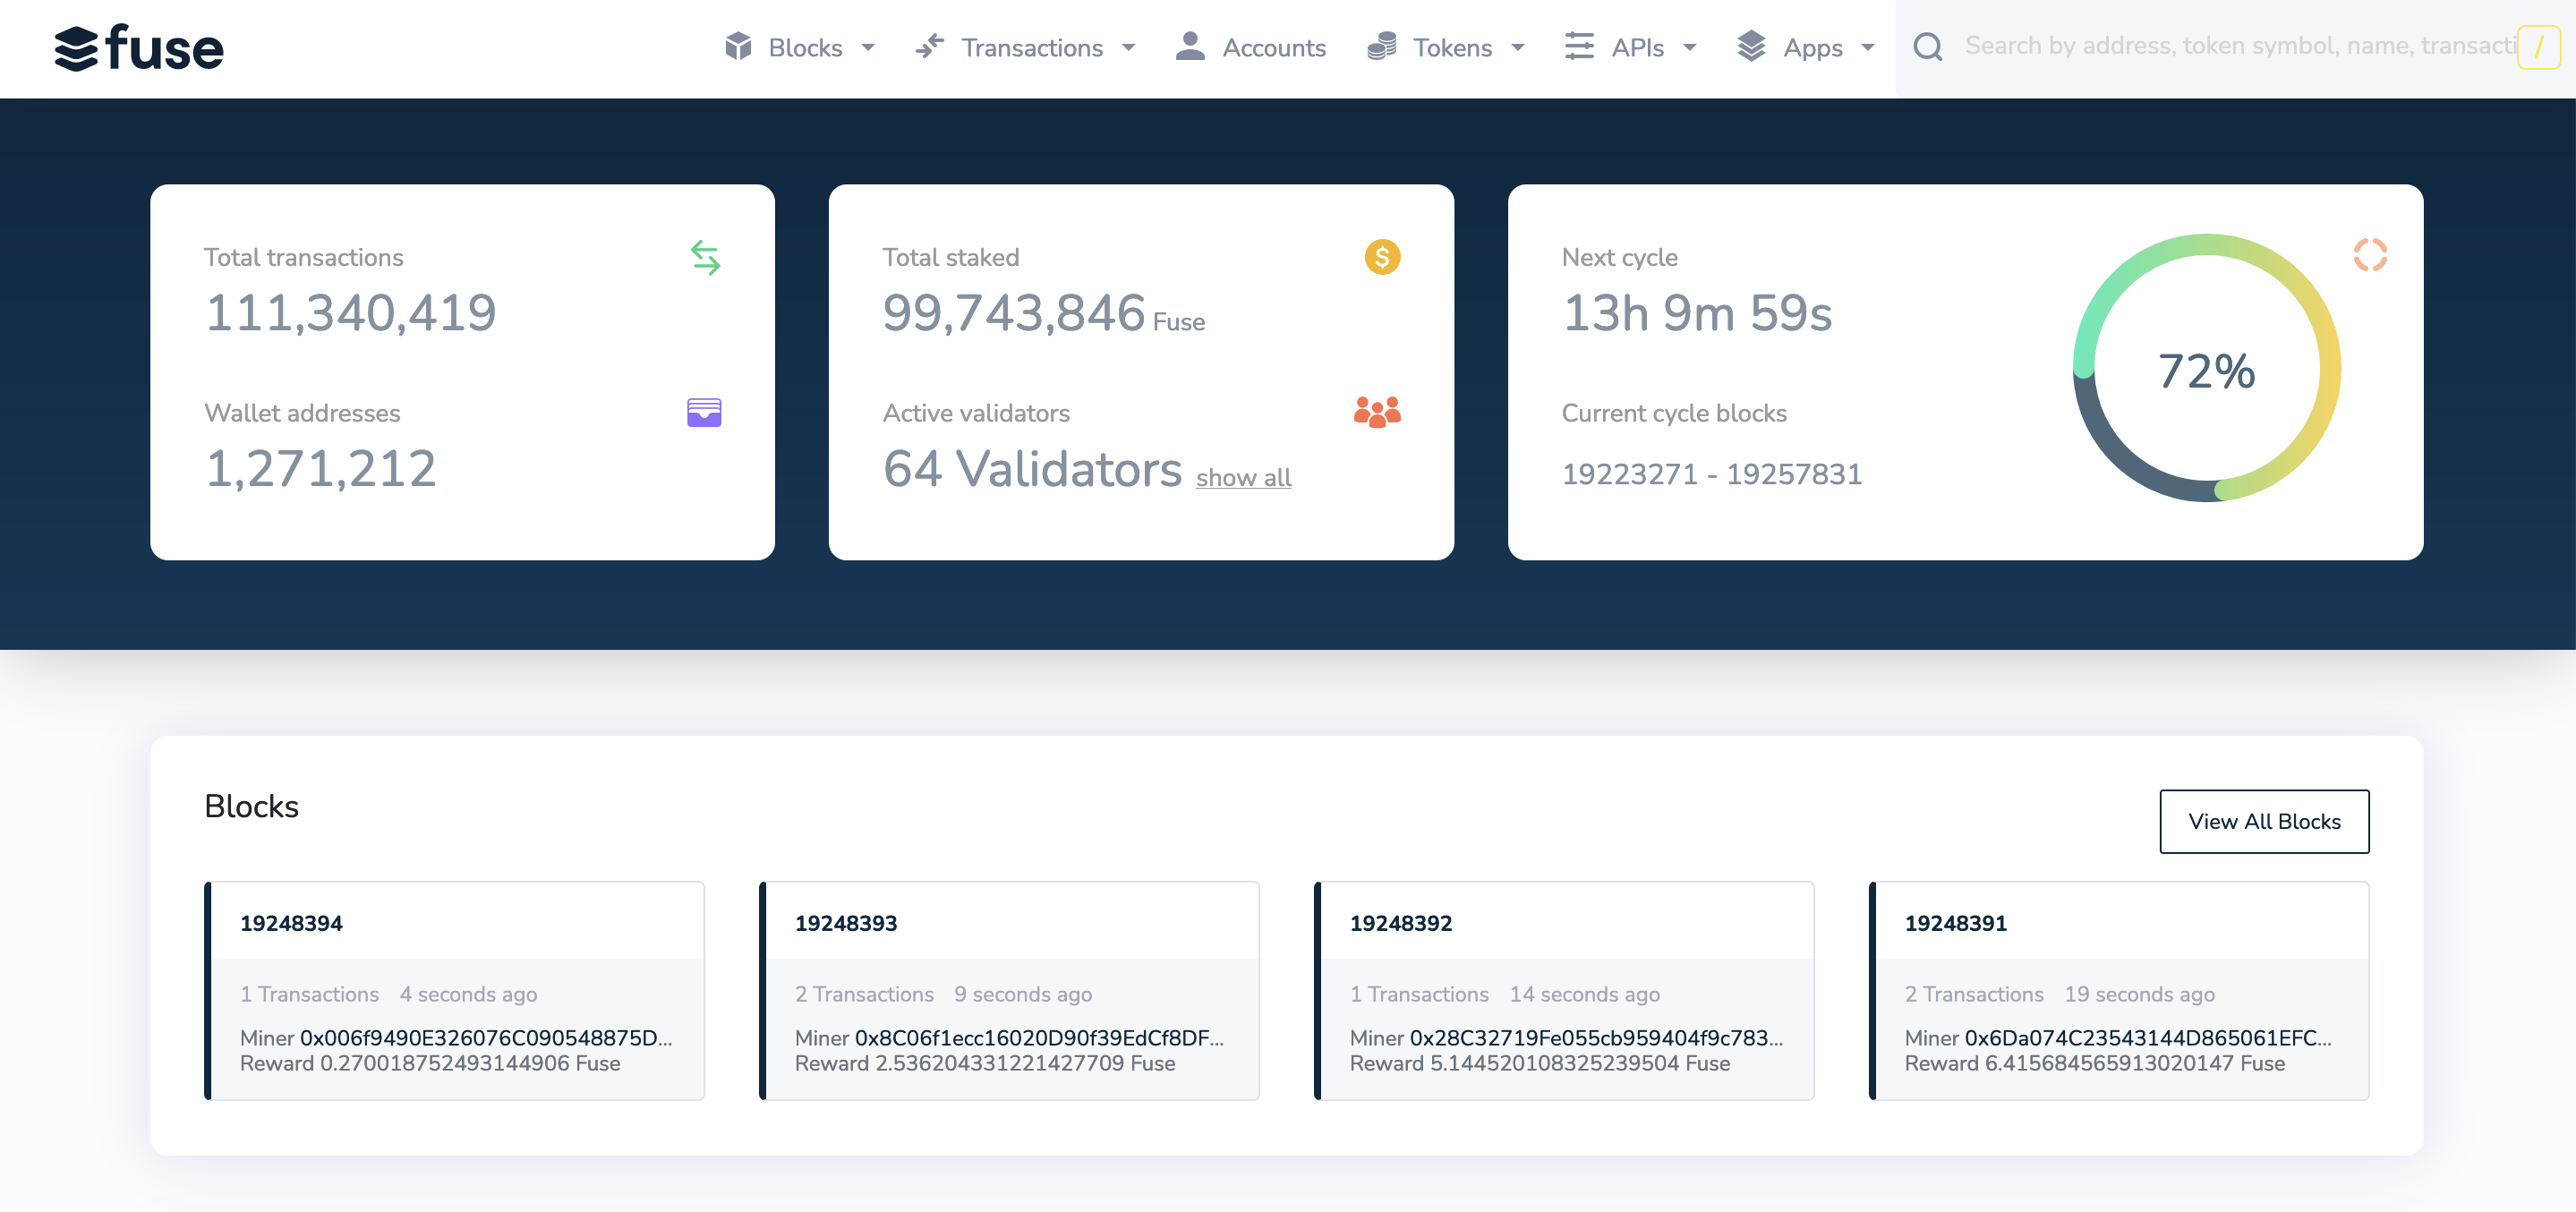The height and width of the screenshot is (1212, 2576).
Task: Click the 72% cycle progress ring
Action: (2206, 369)
